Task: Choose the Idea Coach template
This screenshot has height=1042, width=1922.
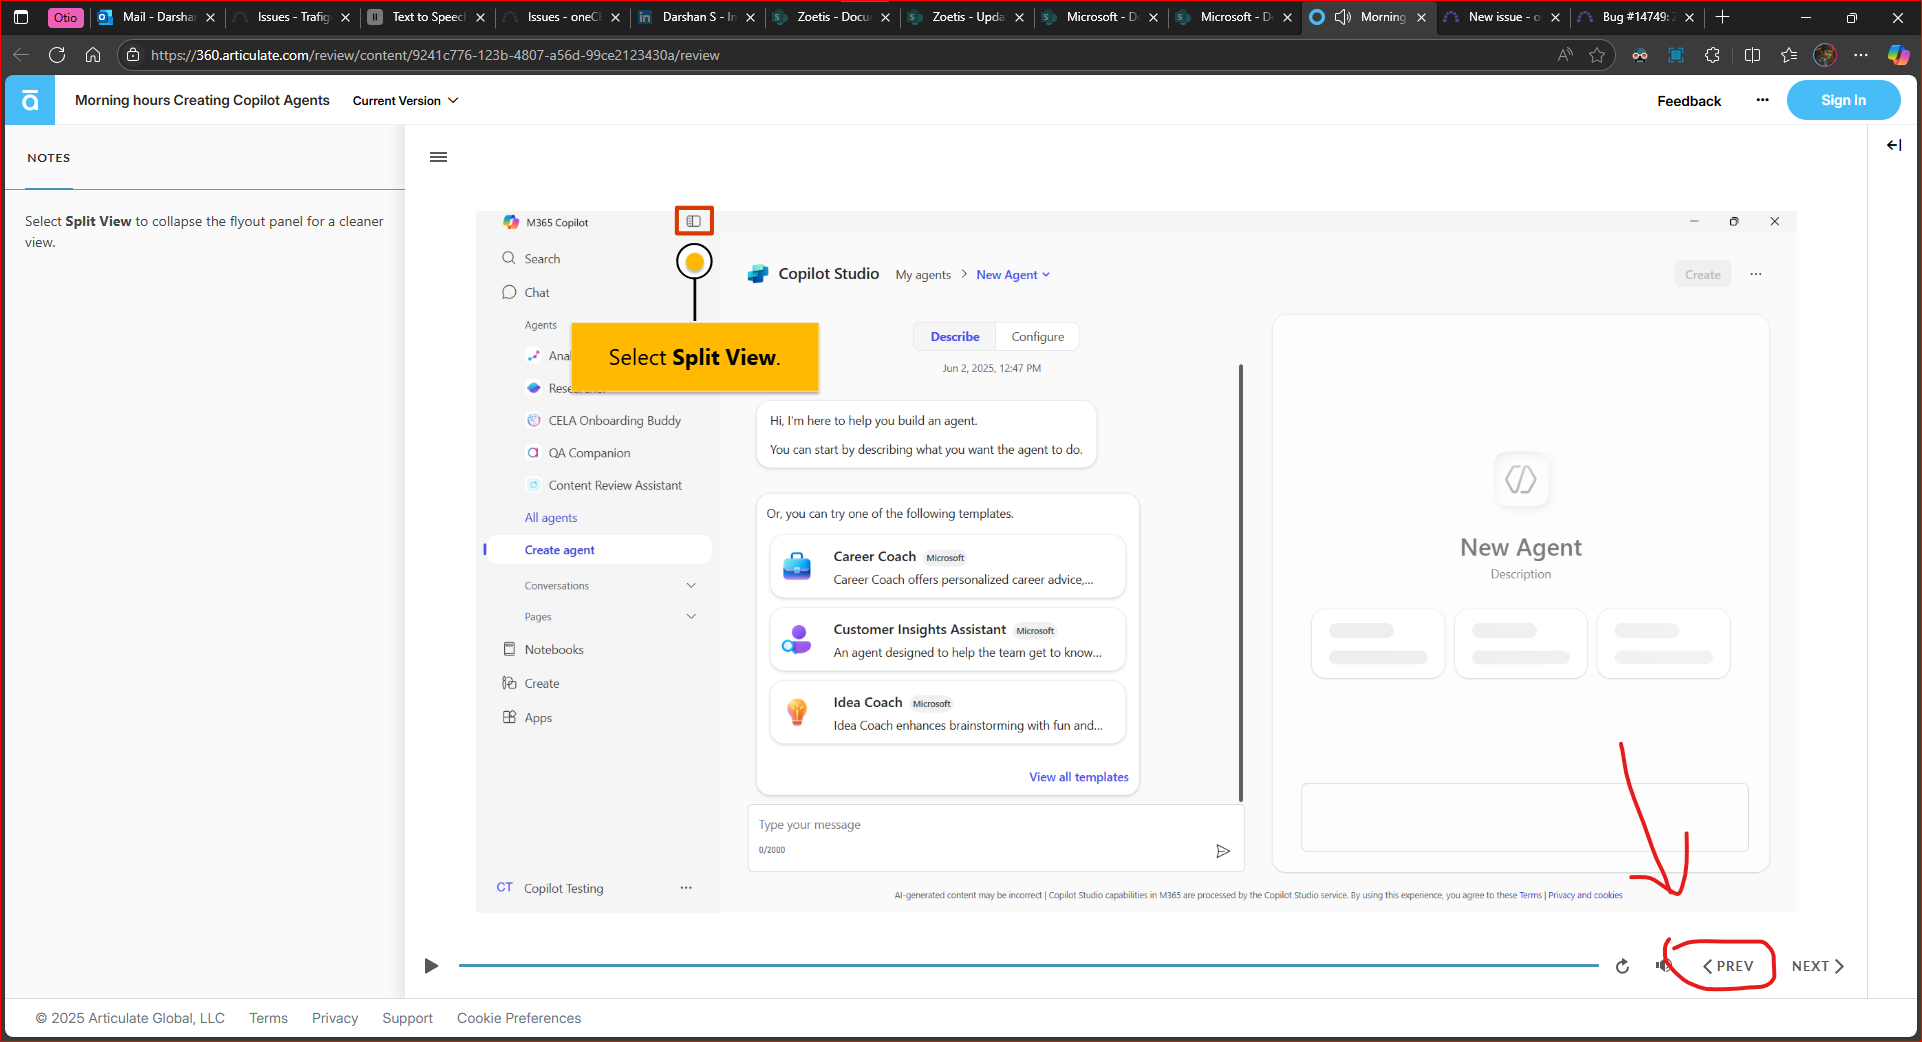Action: click(x=948, y=713)
